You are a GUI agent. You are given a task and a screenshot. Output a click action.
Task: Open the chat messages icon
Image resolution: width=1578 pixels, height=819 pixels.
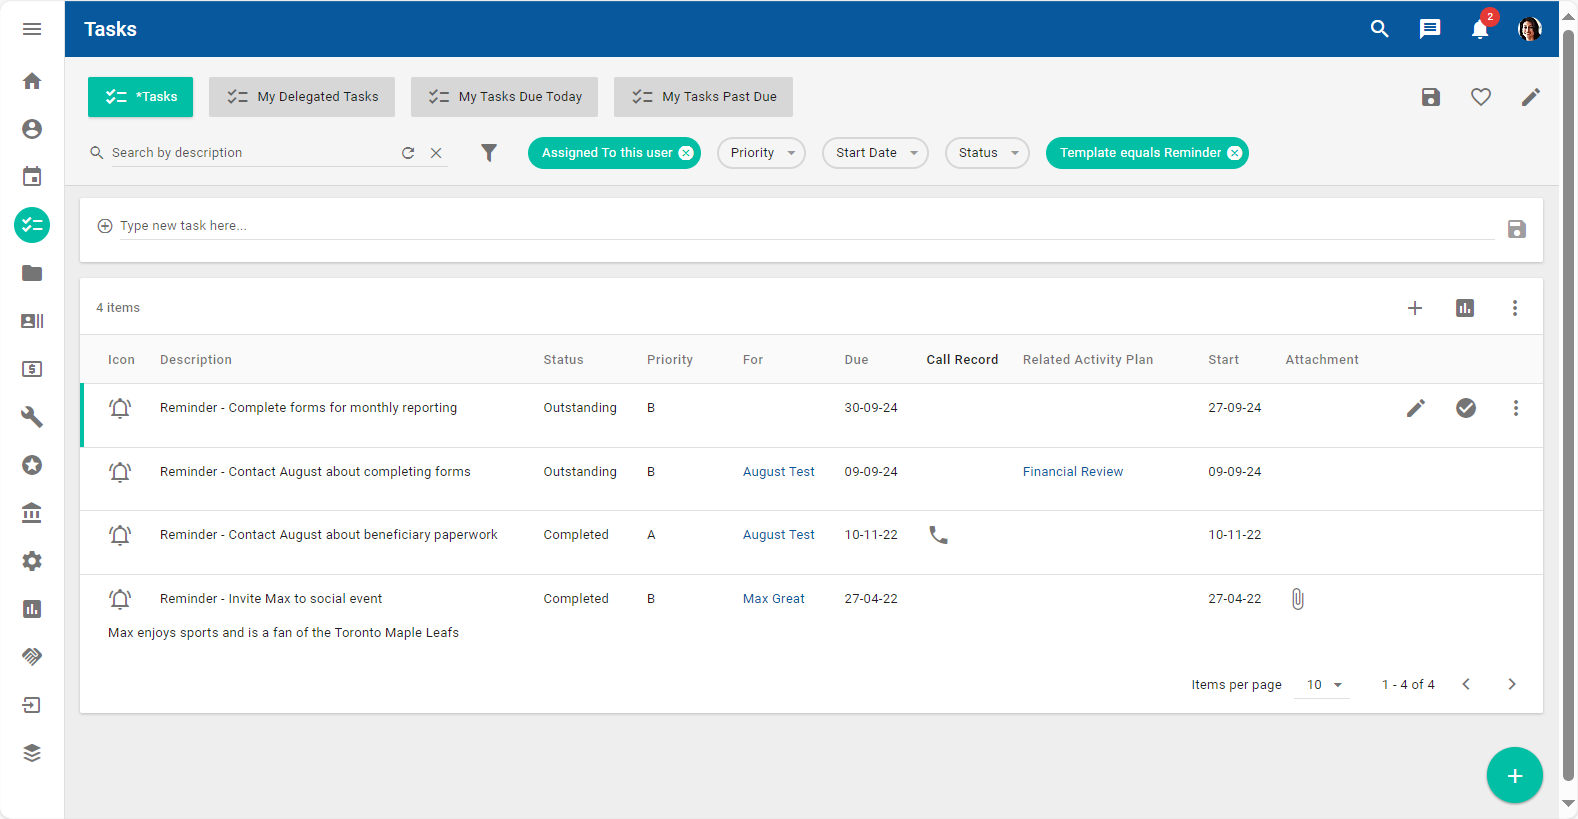[x=1430, y=29]
